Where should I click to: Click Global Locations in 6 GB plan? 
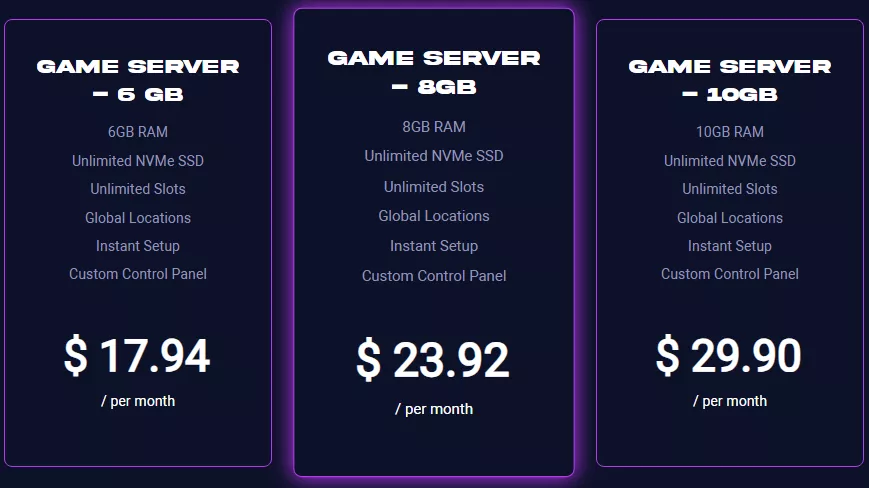tap(138, 218)
